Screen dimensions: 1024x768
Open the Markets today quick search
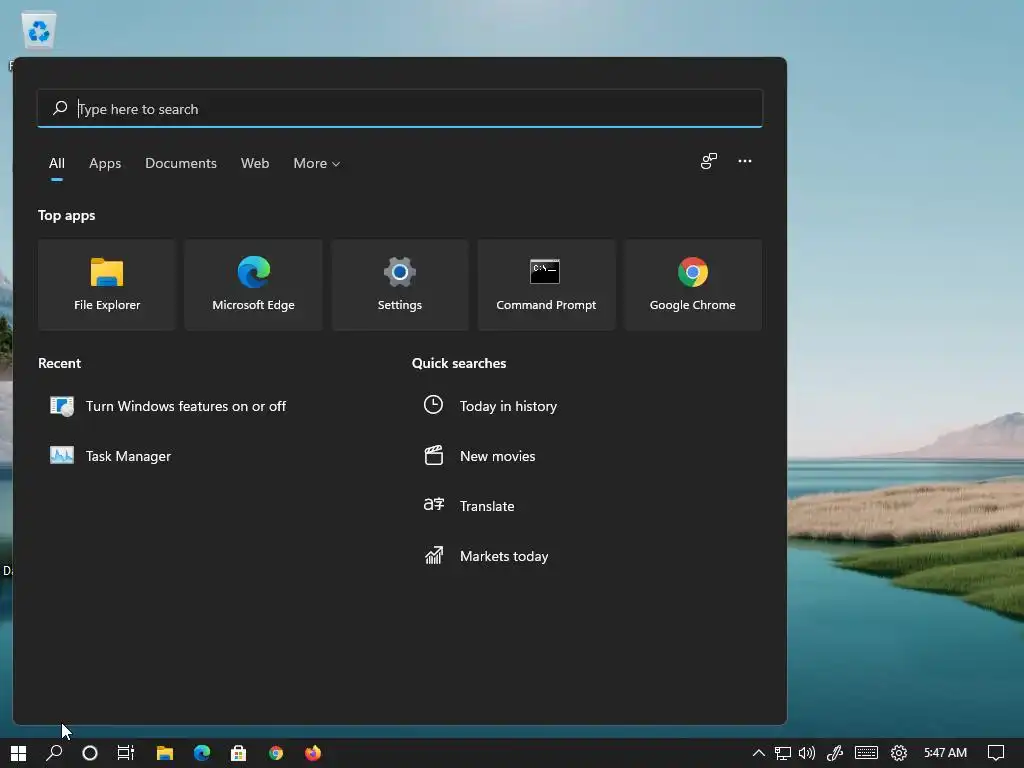486,556
